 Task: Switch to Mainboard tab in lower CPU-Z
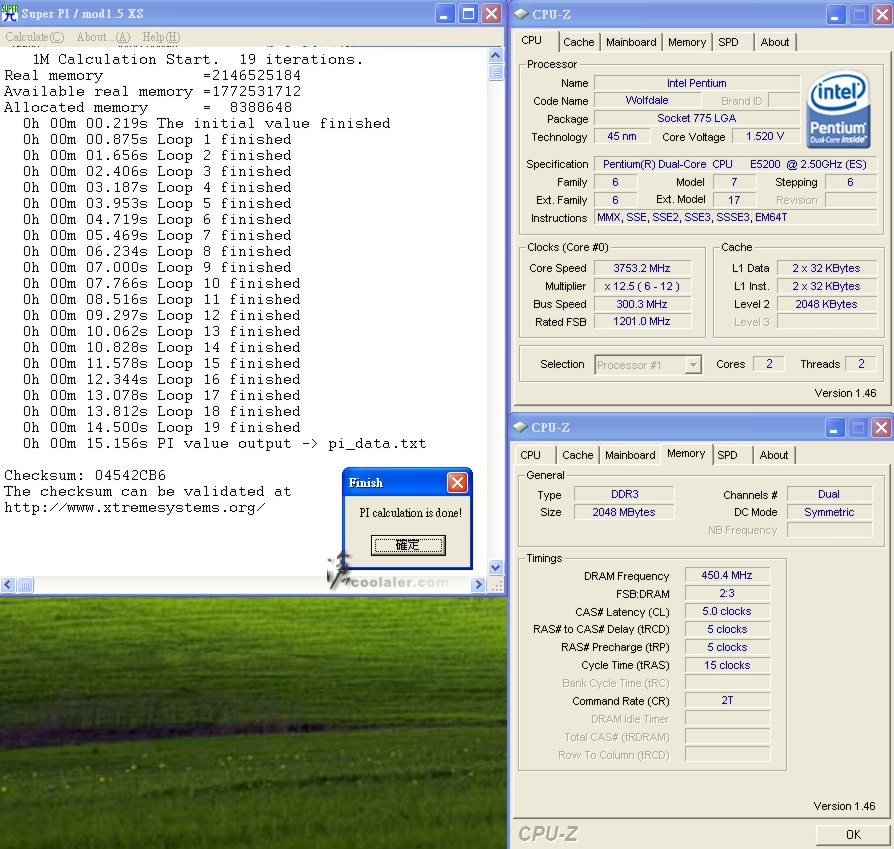click(630, 455)
